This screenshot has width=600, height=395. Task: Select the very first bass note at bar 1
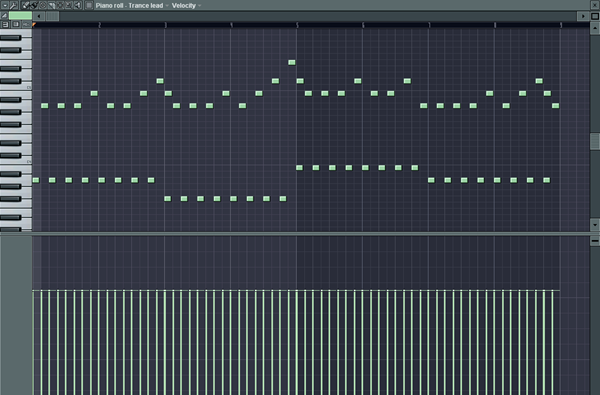36,180
